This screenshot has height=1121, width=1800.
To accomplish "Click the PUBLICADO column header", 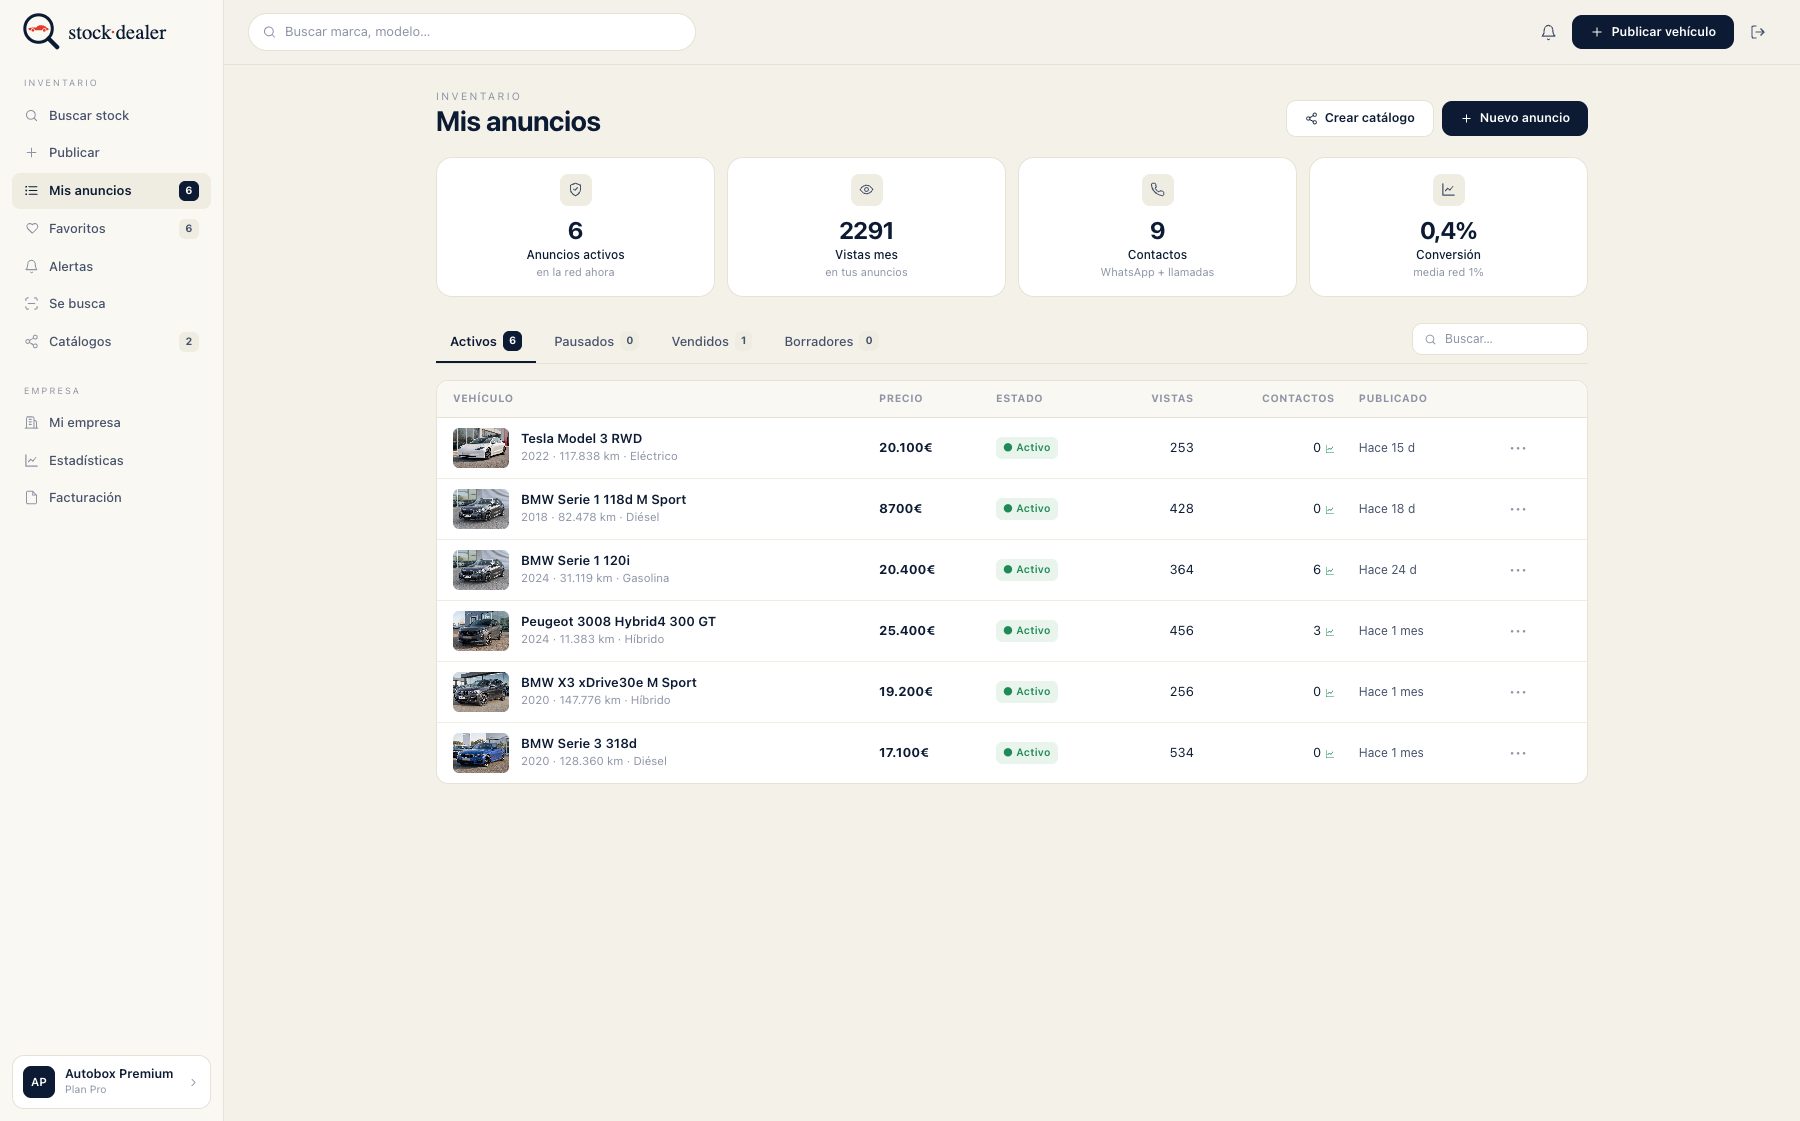I will click(1392, 398).
